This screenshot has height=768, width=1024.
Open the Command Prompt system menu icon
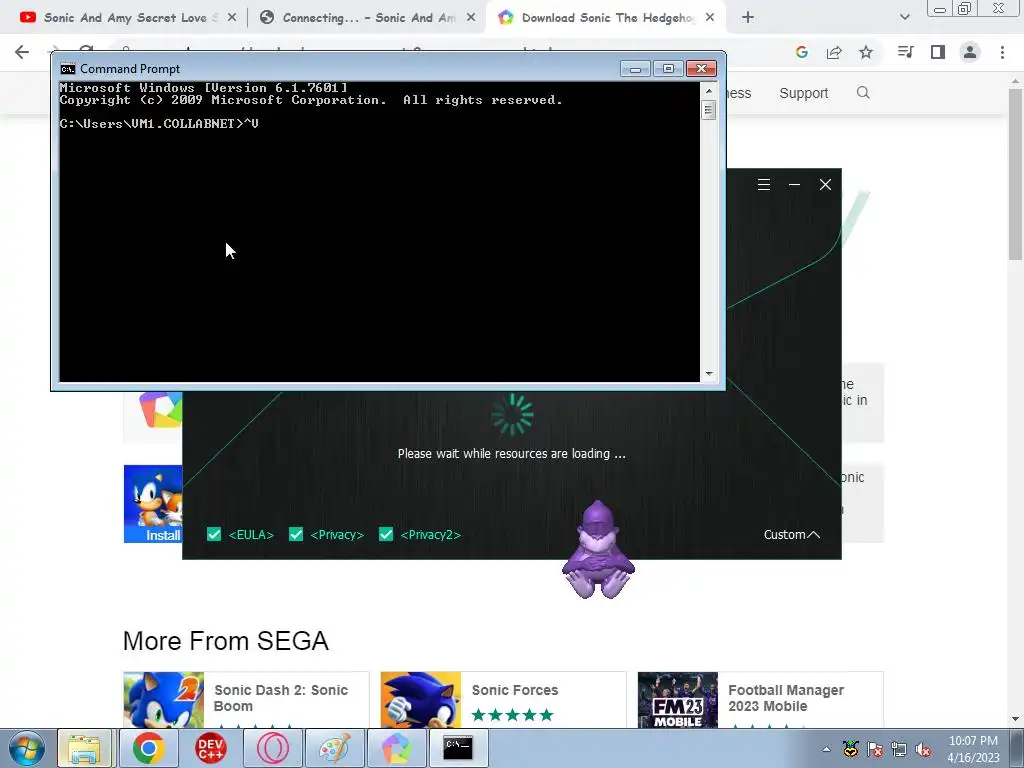(67, 69)
